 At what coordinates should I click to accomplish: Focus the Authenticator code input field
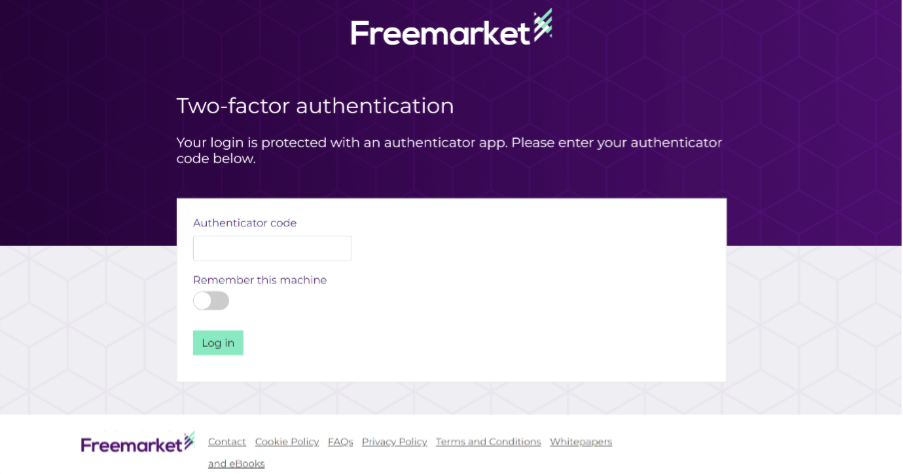(272, 248)
